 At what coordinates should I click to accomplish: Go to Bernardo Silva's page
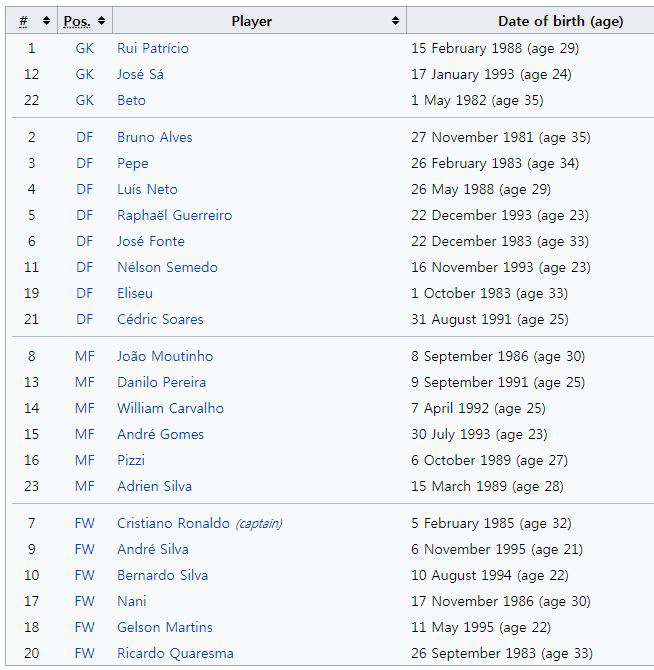[x=160, y=575]
